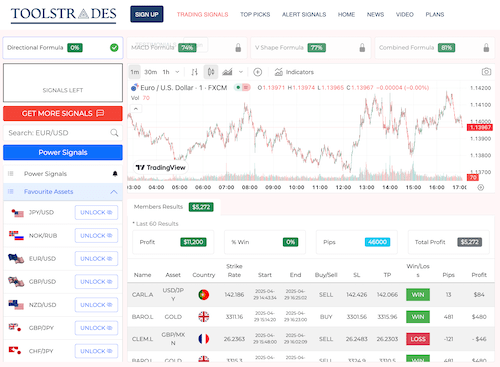Viewport: 500px width, 367px height.
Task: Click the NOK/RUB flag icon
Action: [x=16, y=236]
